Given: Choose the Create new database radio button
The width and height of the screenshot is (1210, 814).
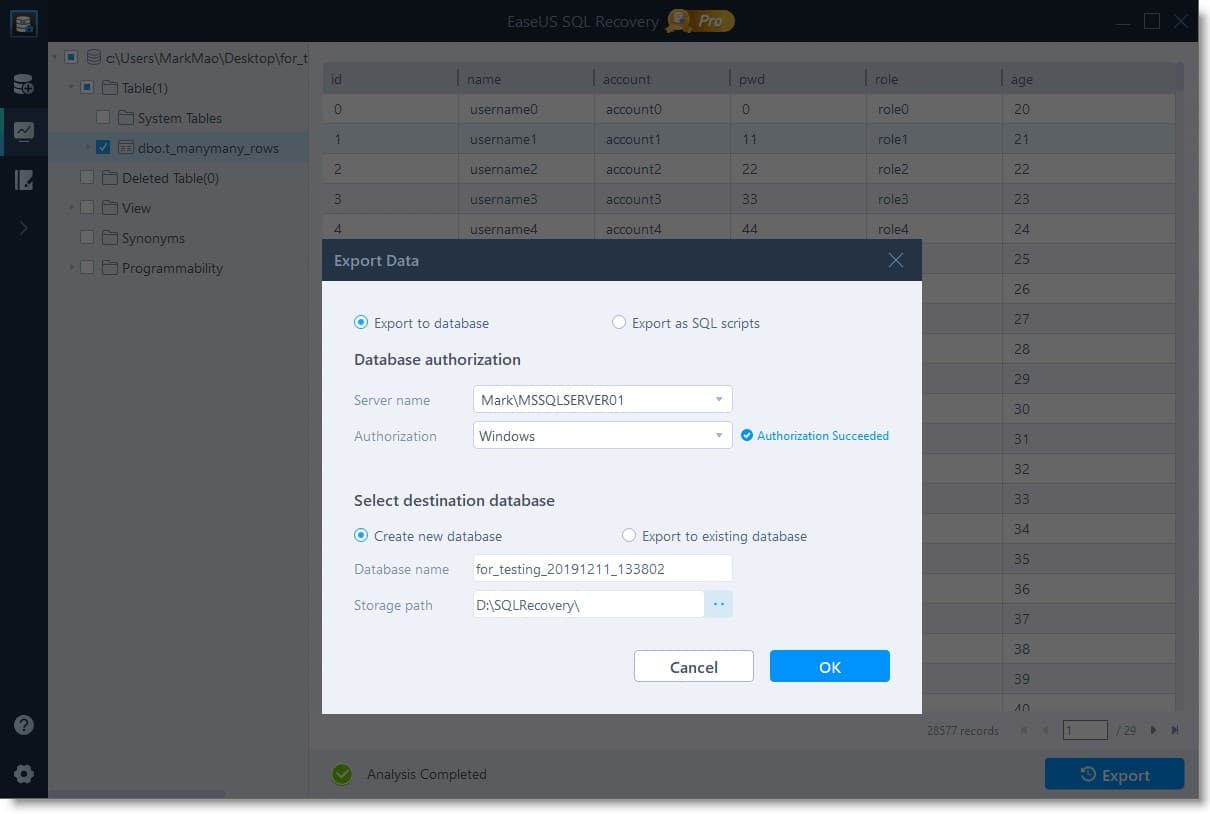Looking at the screenshot, I should tap(361, 536).
